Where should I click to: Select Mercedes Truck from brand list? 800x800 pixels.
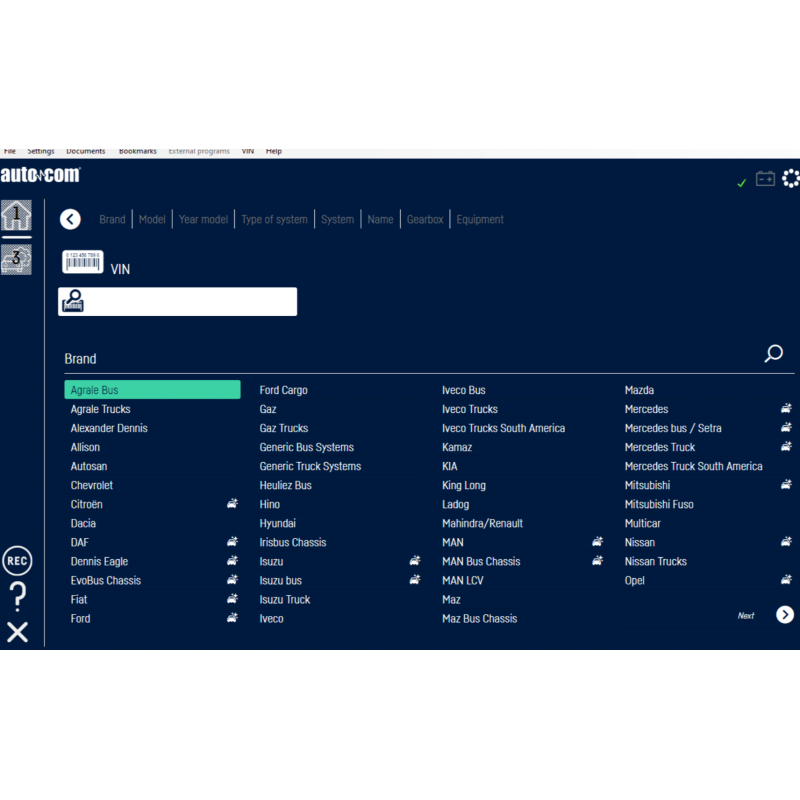[660, 447]
